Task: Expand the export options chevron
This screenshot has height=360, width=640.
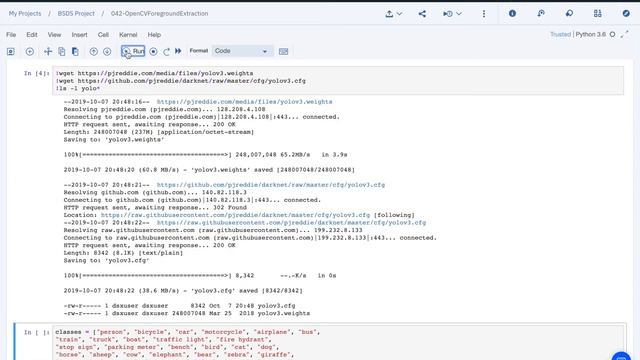Action: click(x=400, y=14)
